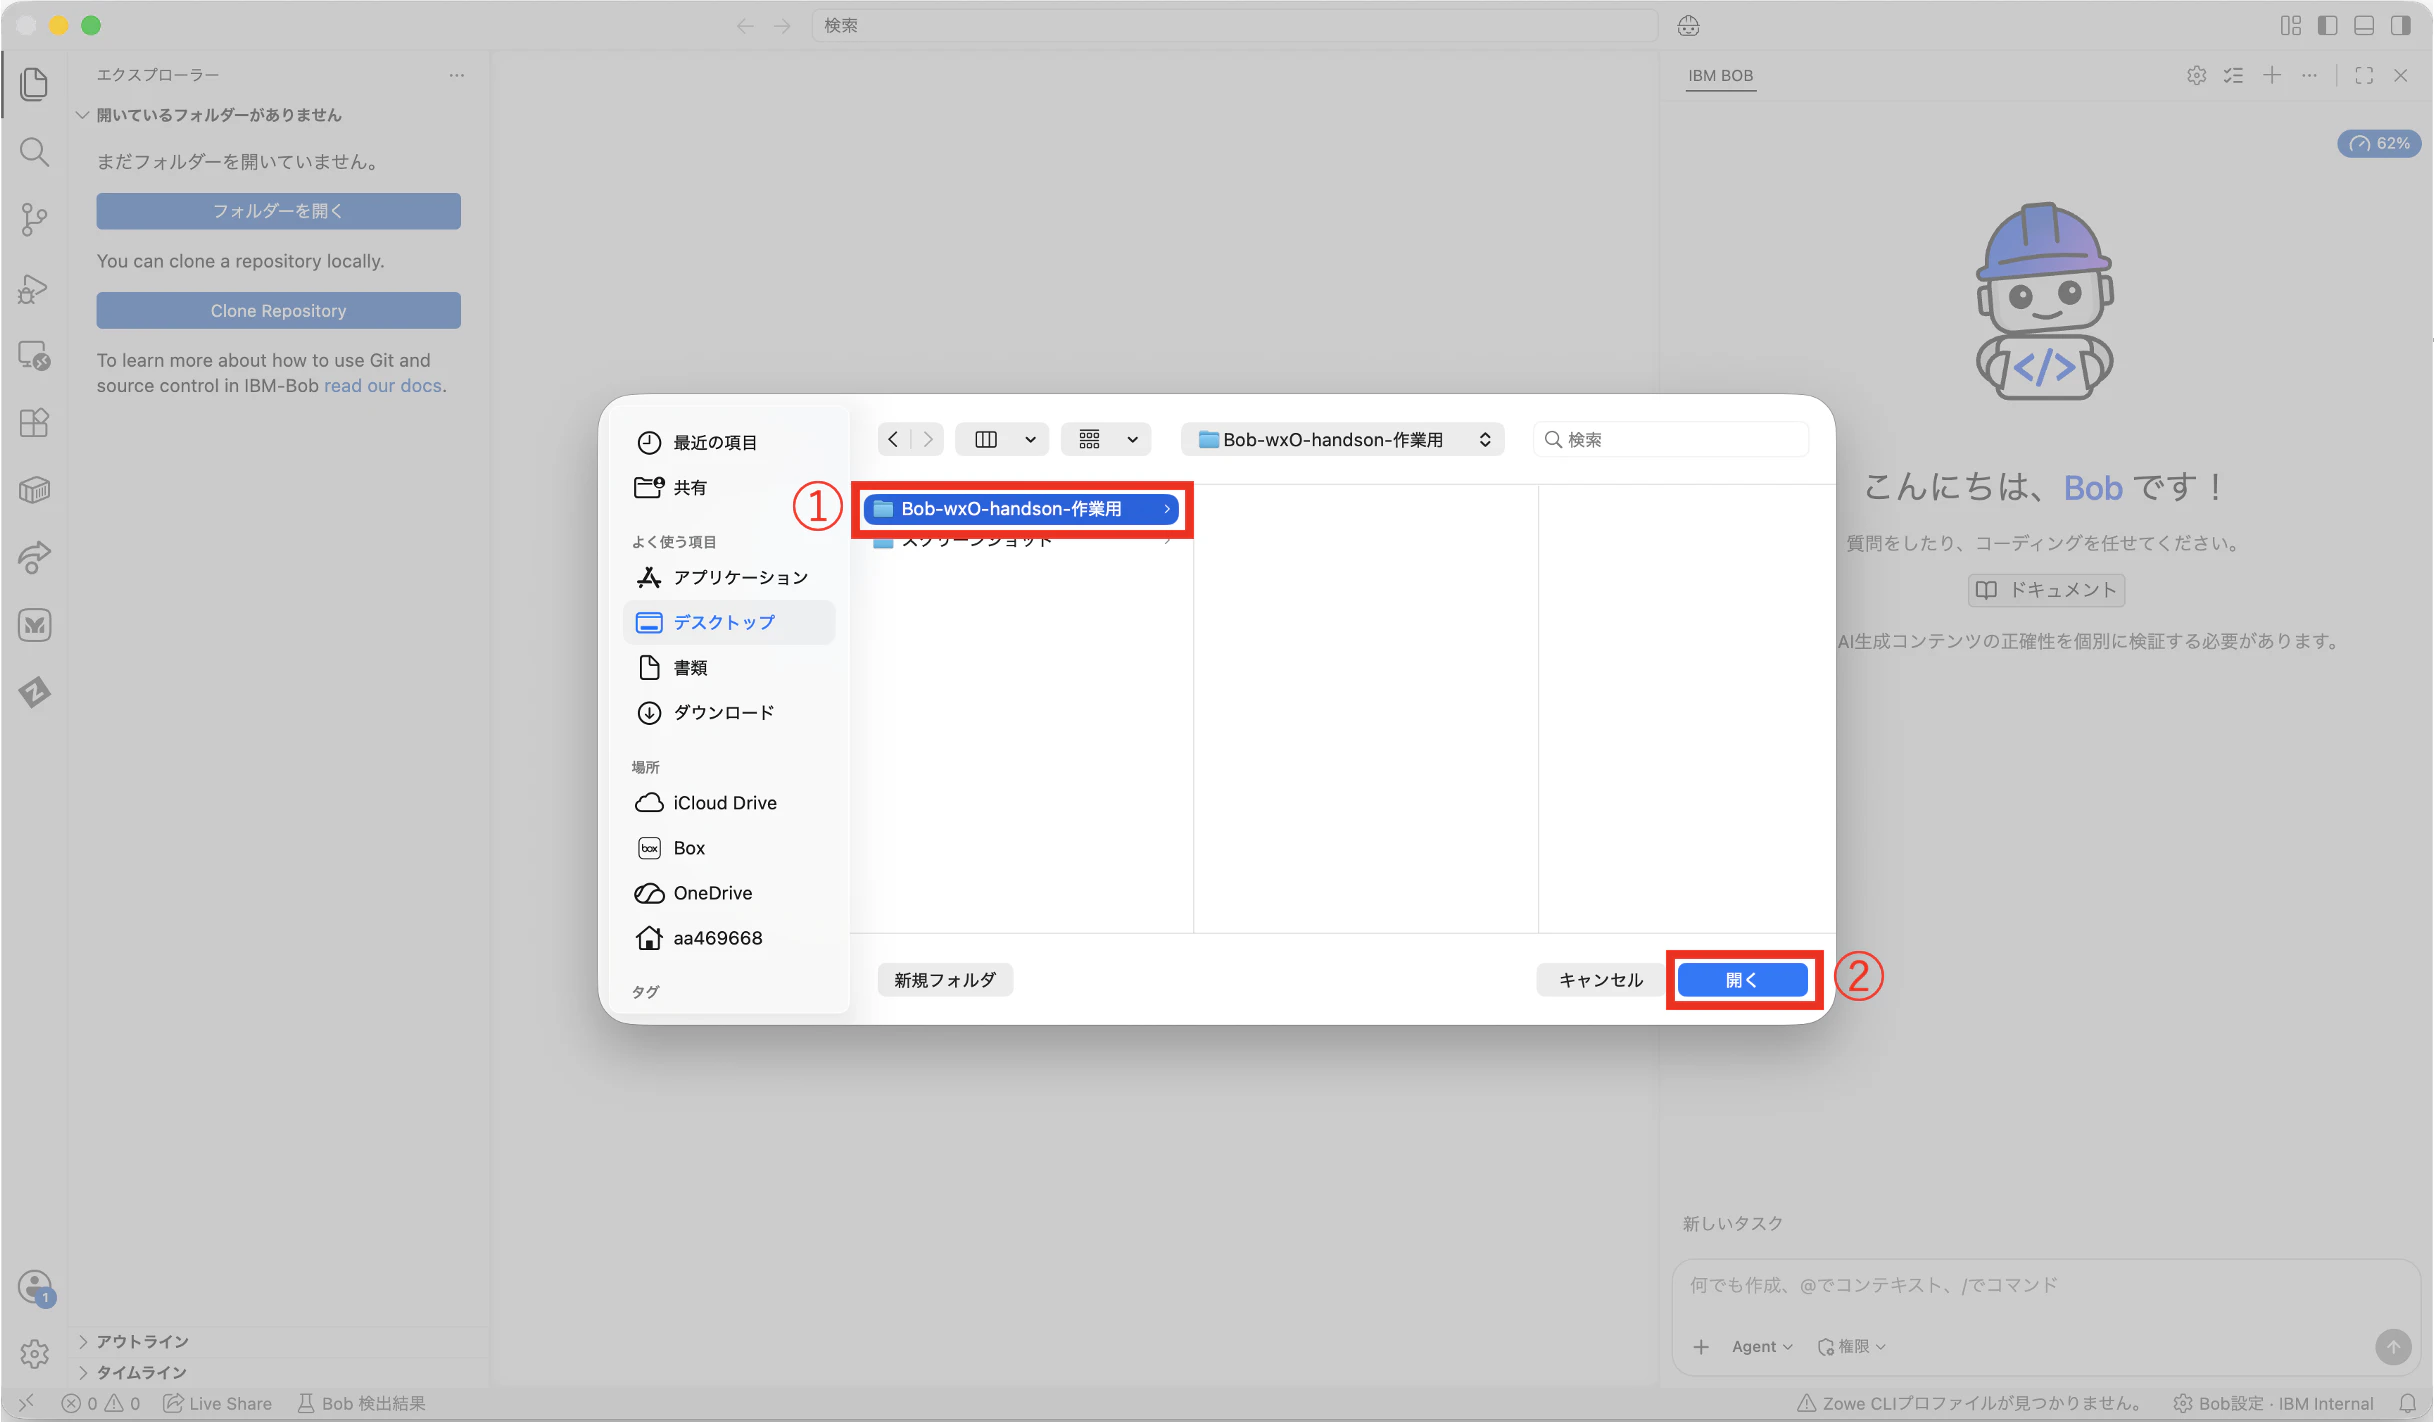The image size is (2434, 1422).
Task: Click the Customize Layout icon in title bar
Action: (x=2291, y=26)
